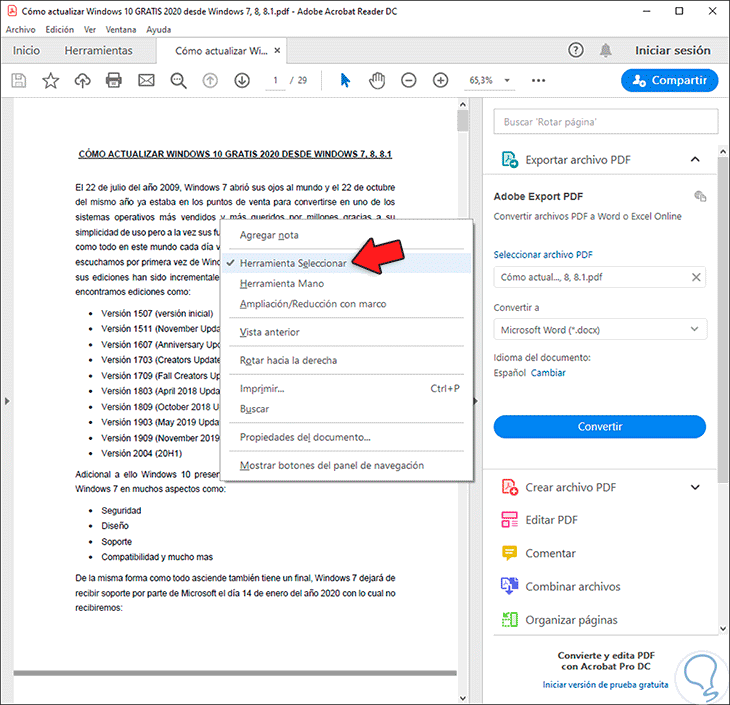Image resolution: width=730 pixels, height=705 pixels.
Task: Expand the left navigation panel arrow
Action: (7, 401)
